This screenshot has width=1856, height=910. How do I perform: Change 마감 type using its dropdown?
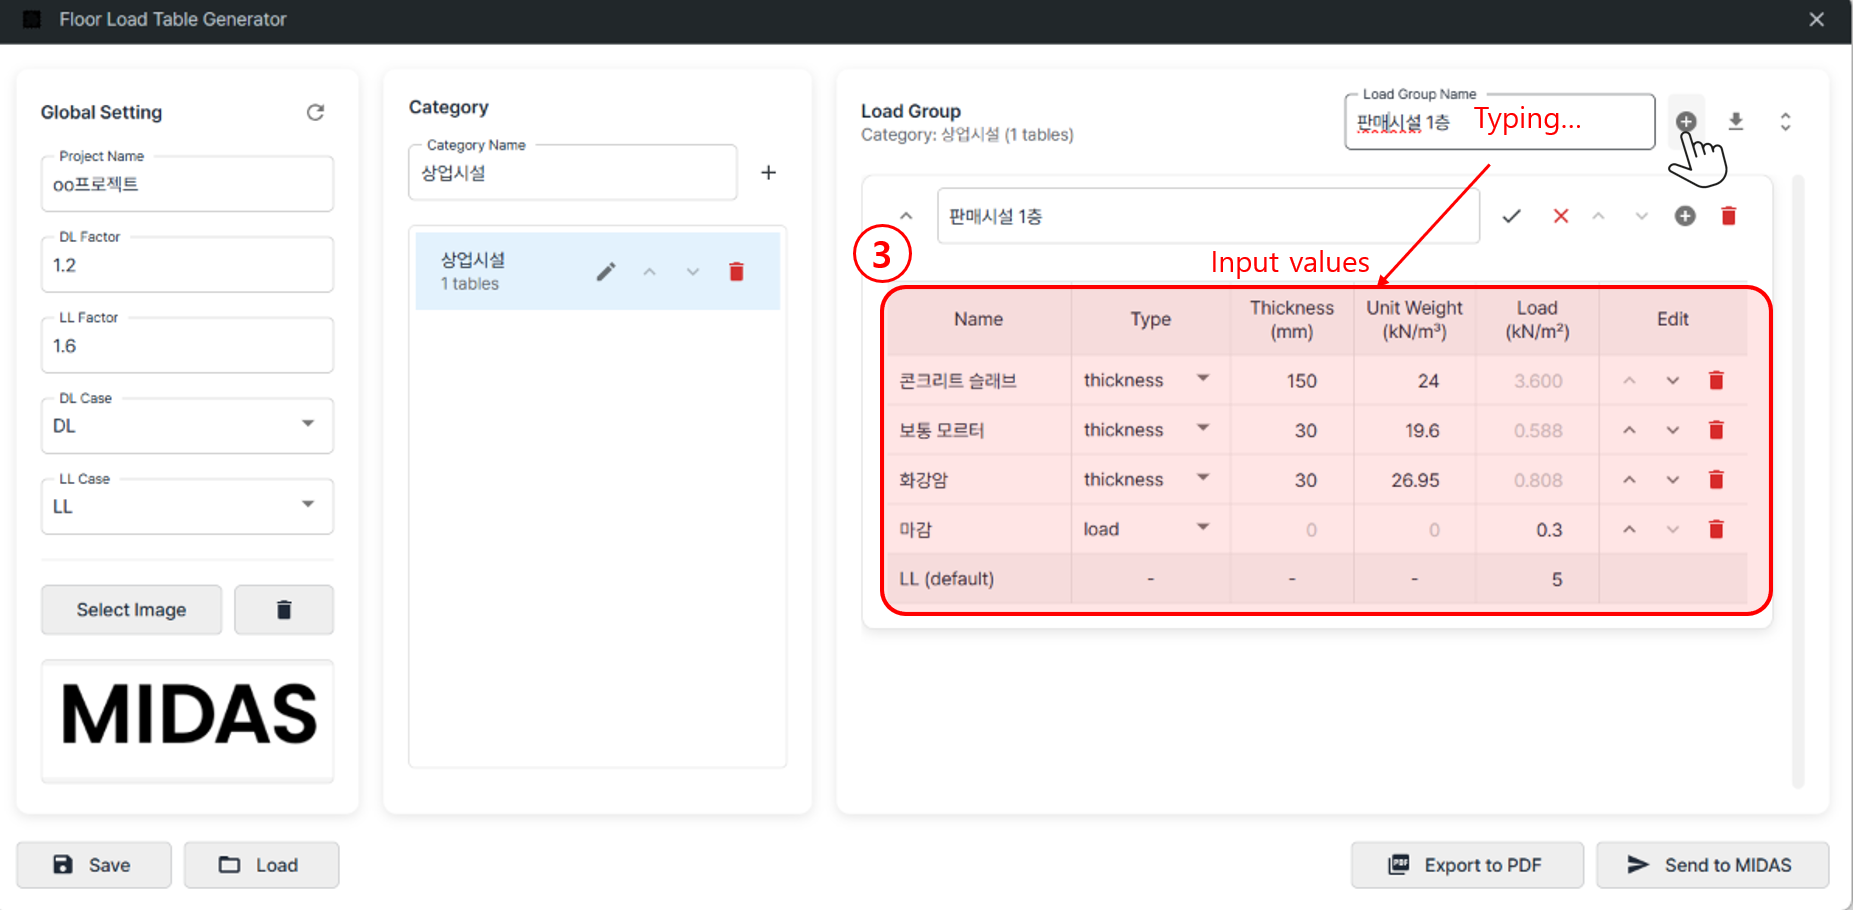click(1203, 528)
